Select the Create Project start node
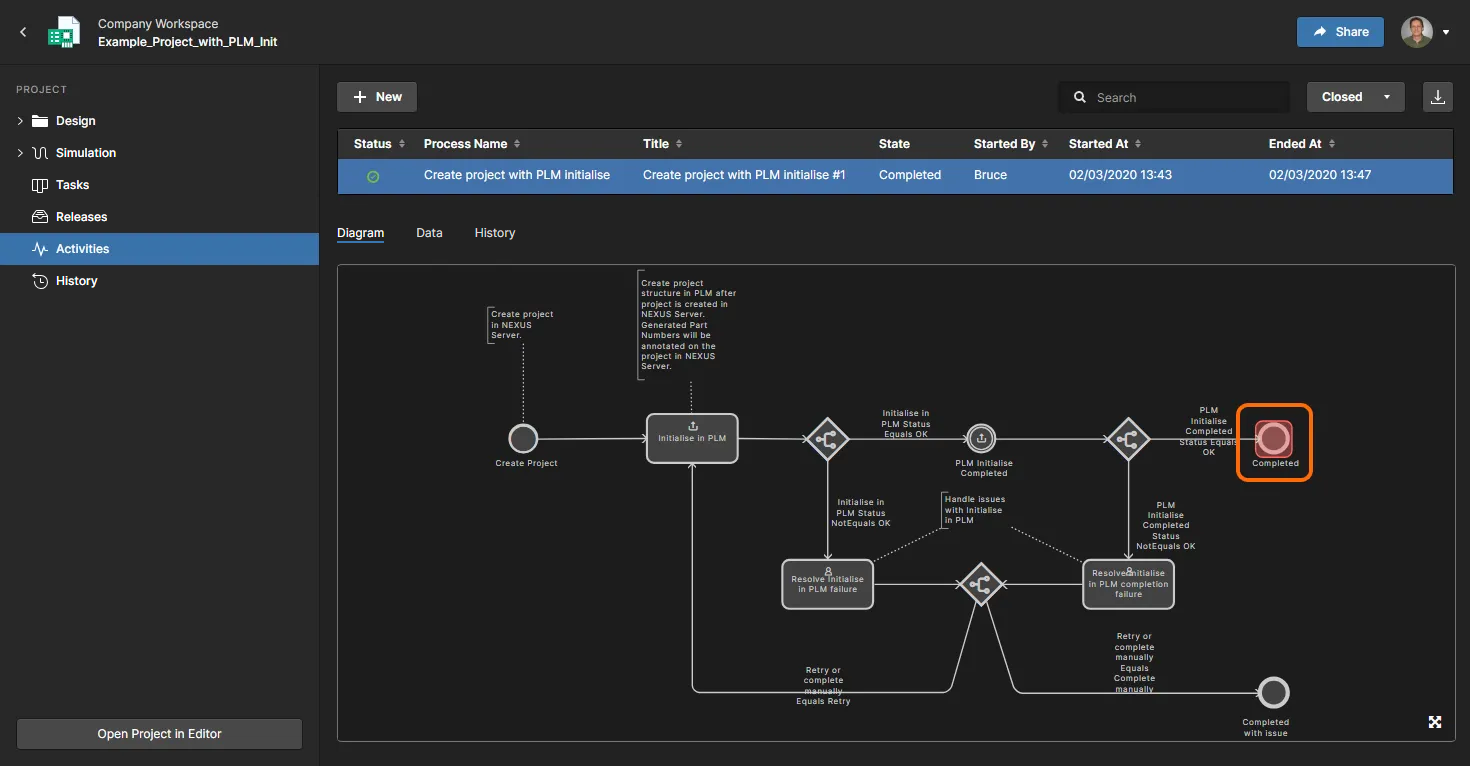Image resolution: width=1470 pixels, height=766 pixels. point(523,438)
